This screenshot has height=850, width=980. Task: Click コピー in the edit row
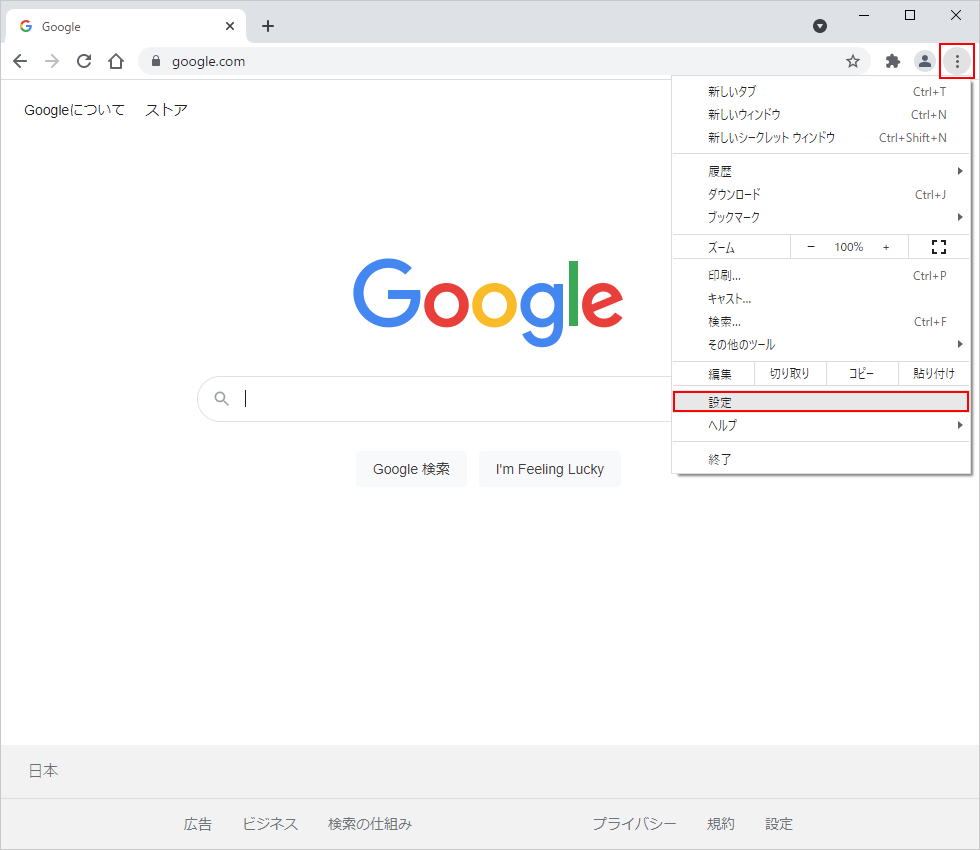(861, 374)
